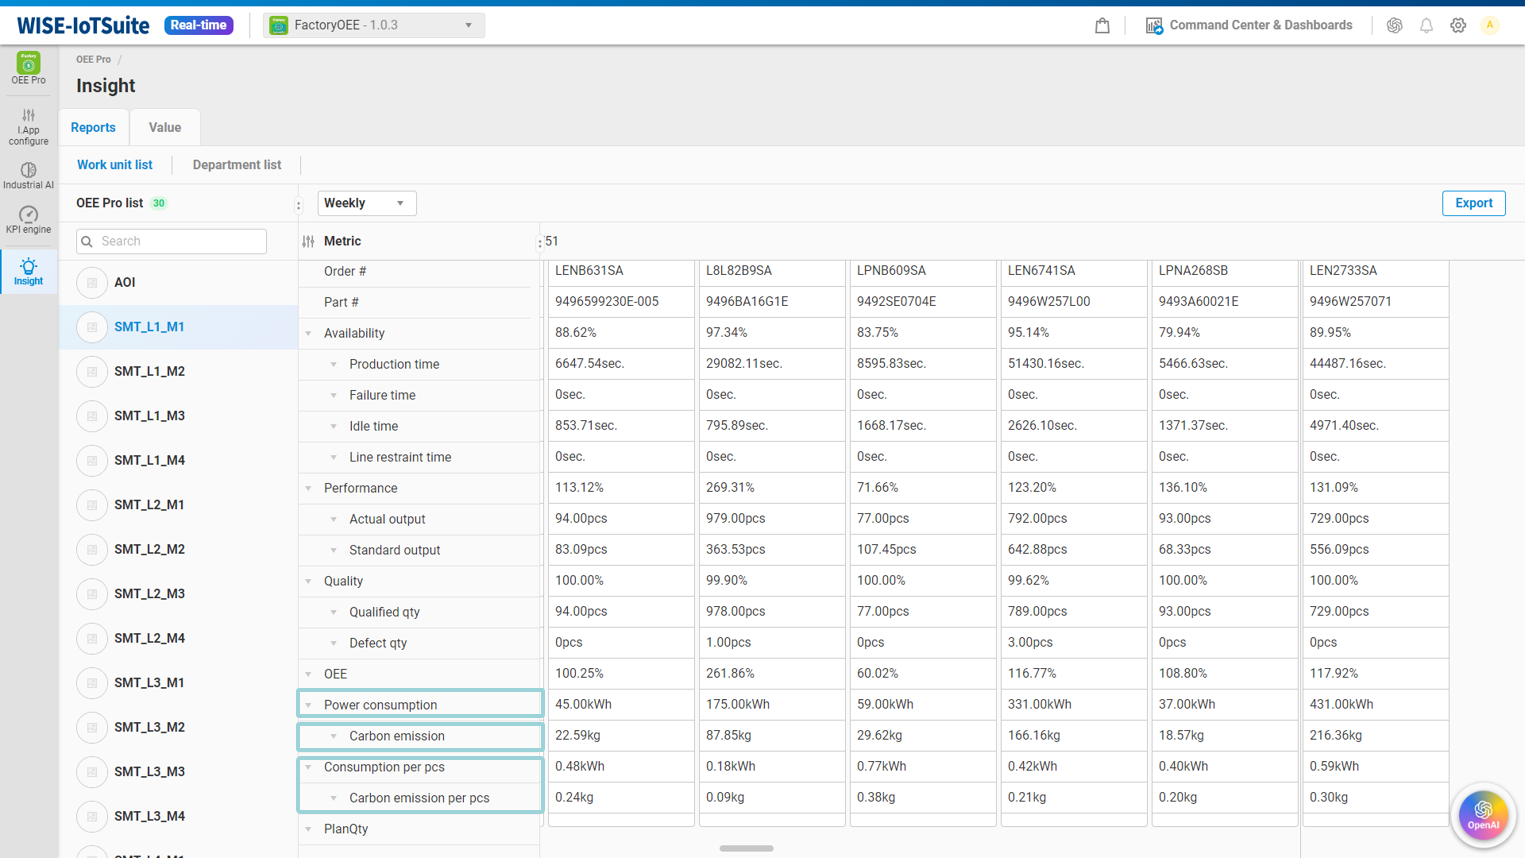Viewport: 1525px width, 858px height.
Task: Toggle the Production time row arrow
Action: [x=334, y=365]
